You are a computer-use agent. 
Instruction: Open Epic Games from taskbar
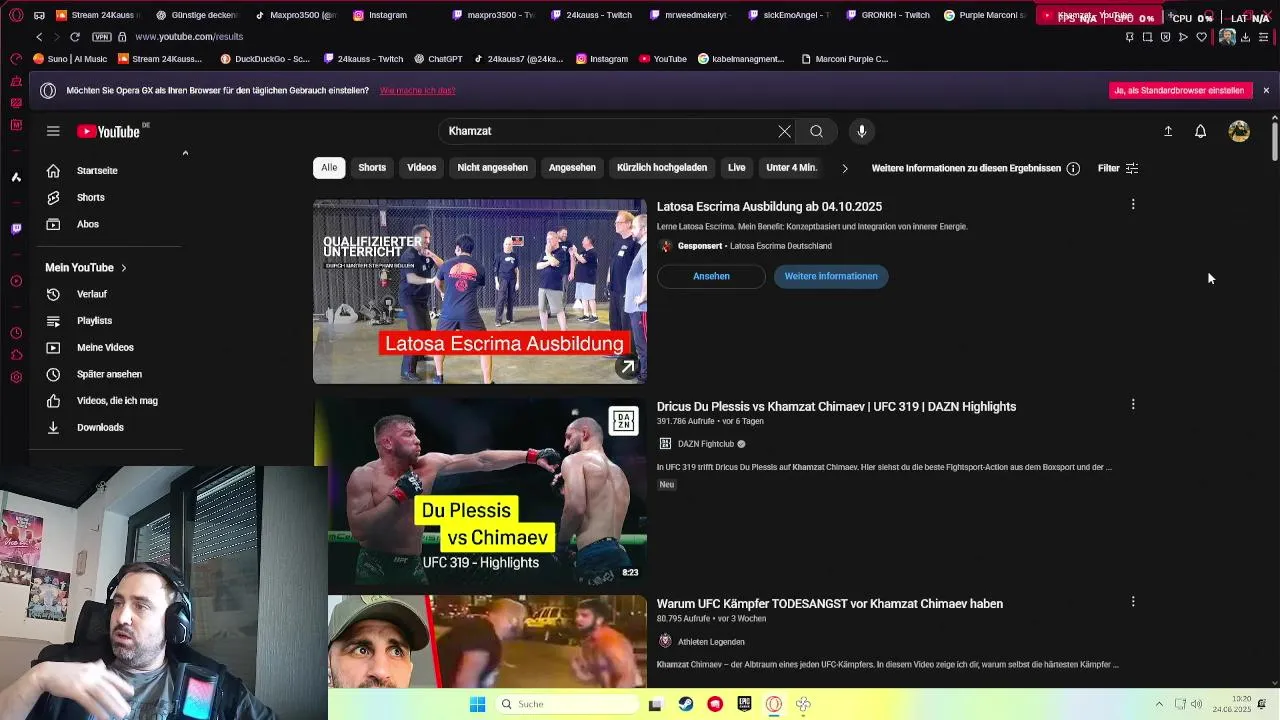pos(744,704)
